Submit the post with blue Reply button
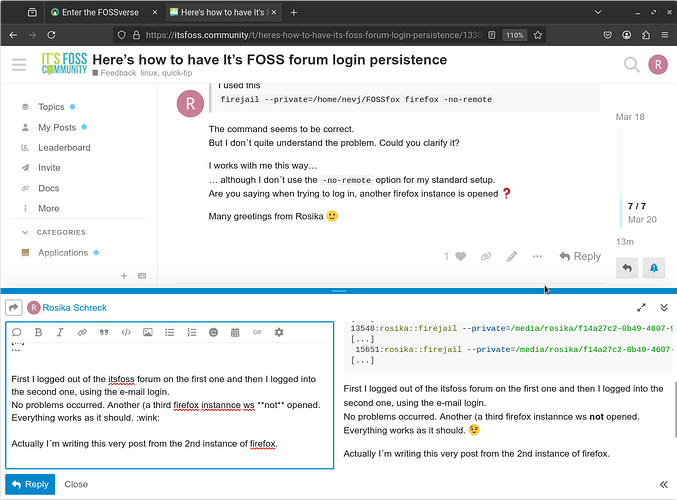Screen dimensions: 677x500 coord(30,484)
